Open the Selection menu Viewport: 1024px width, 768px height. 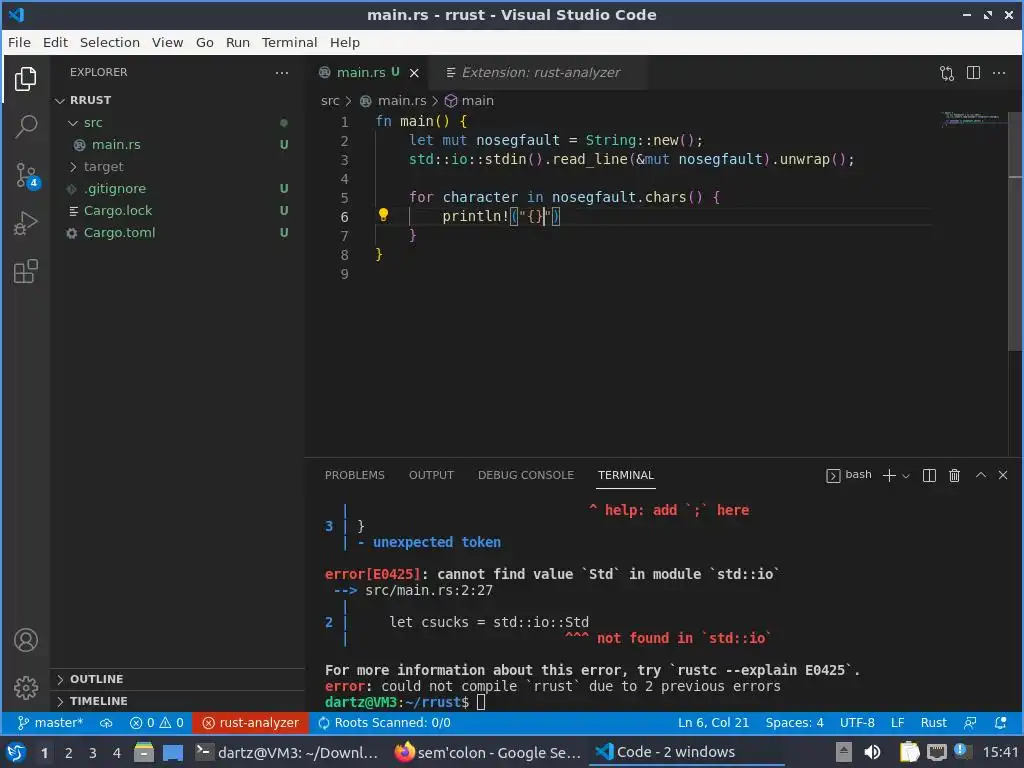[110, 42]
